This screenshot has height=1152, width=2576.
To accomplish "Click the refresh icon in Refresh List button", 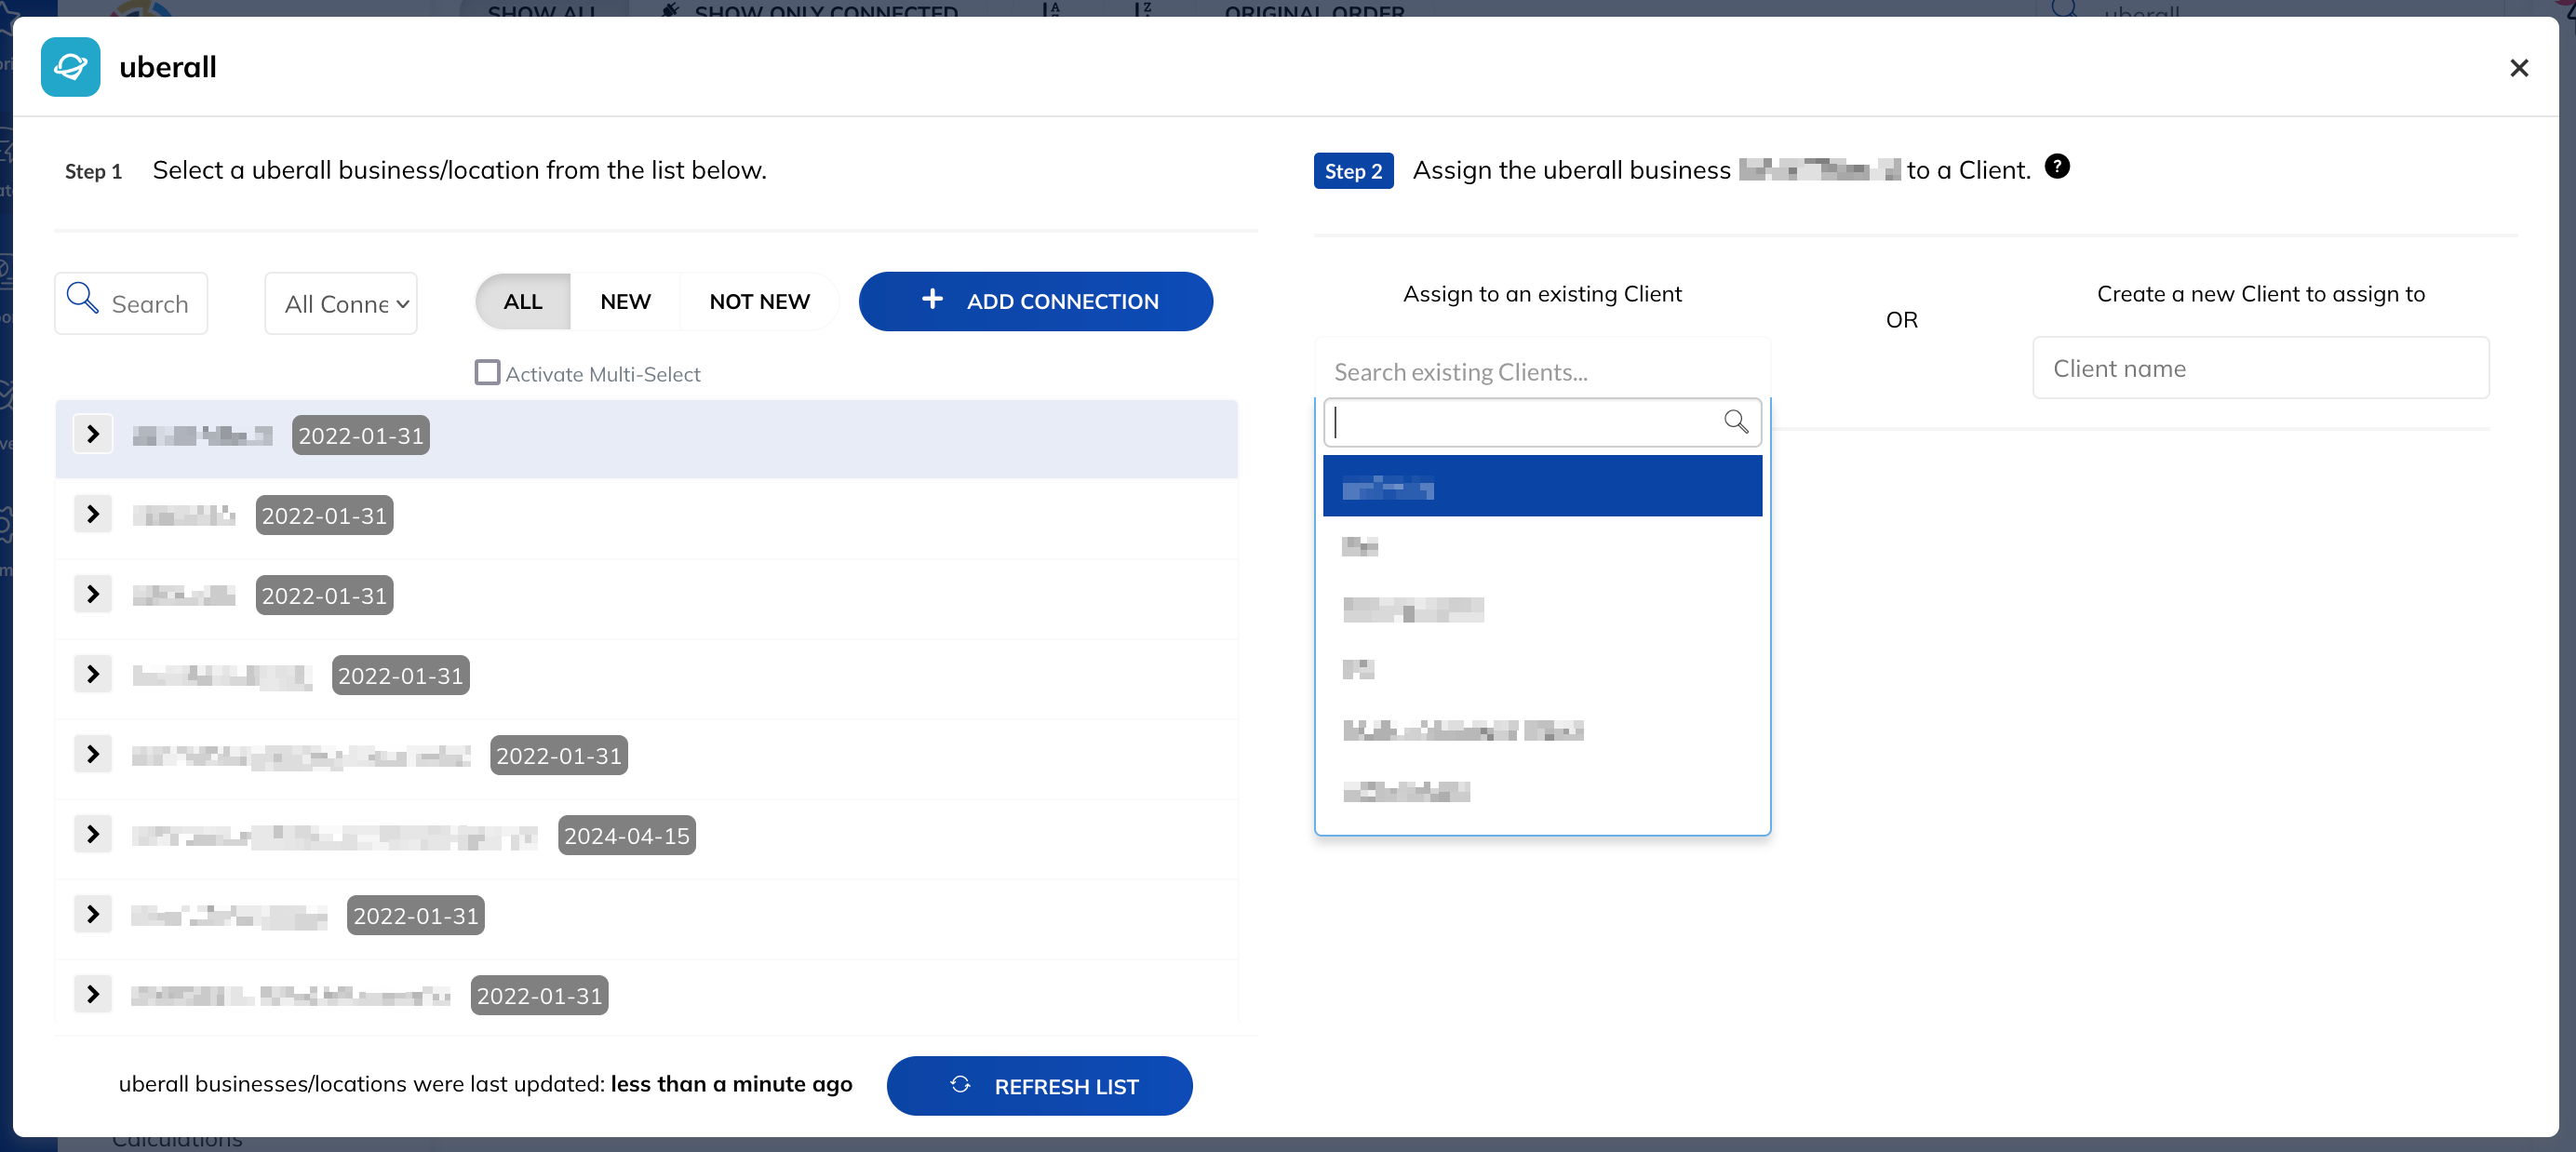I will (960, 1085).
